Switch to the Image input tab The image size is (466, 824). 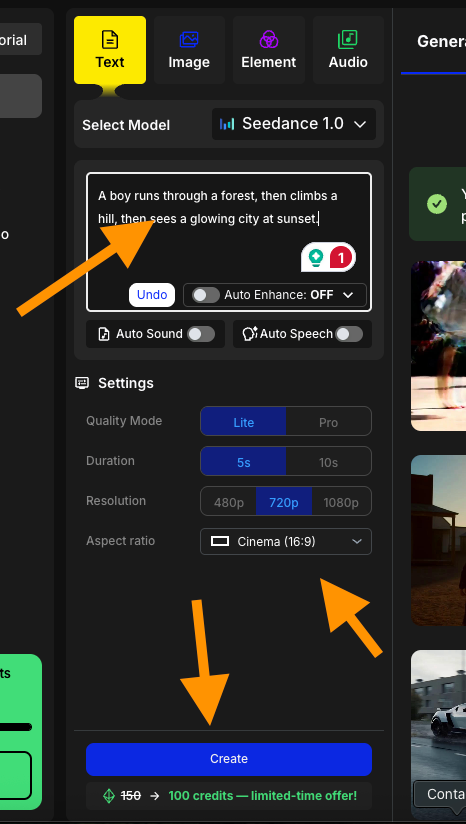[189, 50]
